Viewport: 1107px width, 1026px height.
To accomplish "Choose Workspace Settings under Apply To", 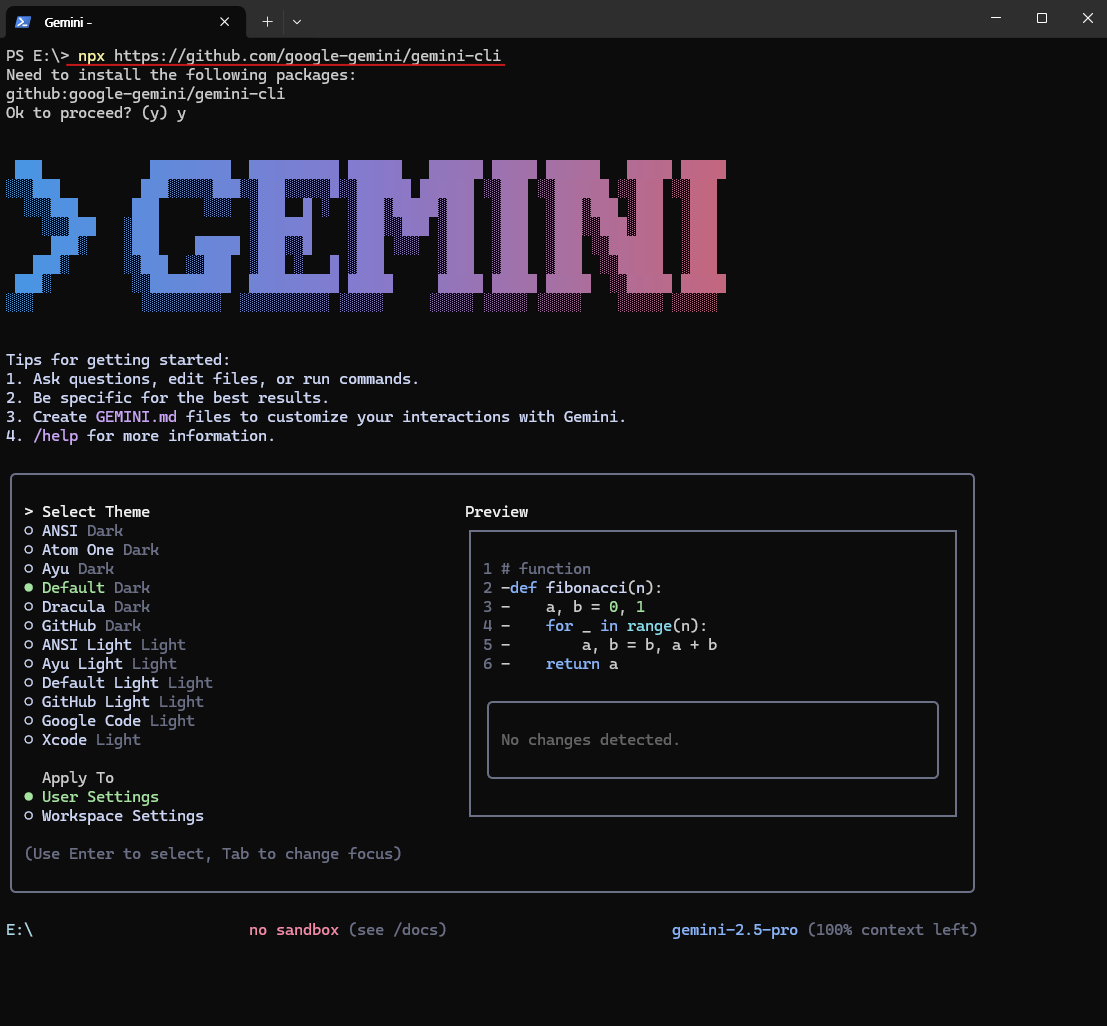I will point(114,816).
